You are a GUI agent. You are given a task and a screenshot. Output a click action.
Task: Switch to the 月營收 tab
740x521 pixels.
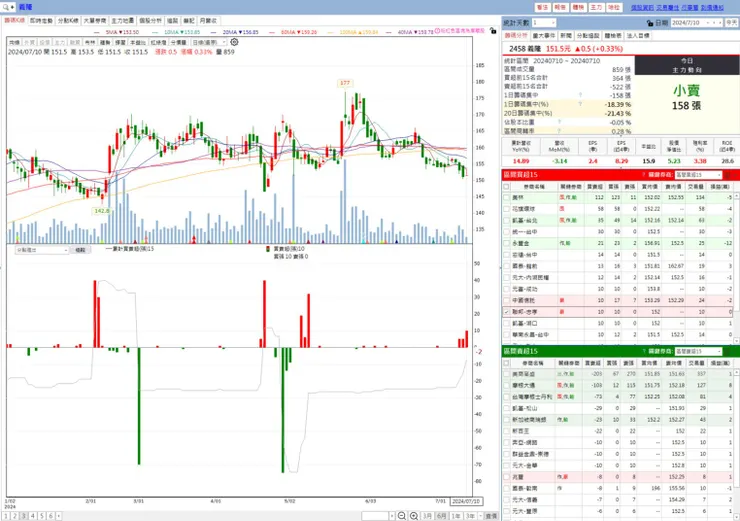[208, 21]
